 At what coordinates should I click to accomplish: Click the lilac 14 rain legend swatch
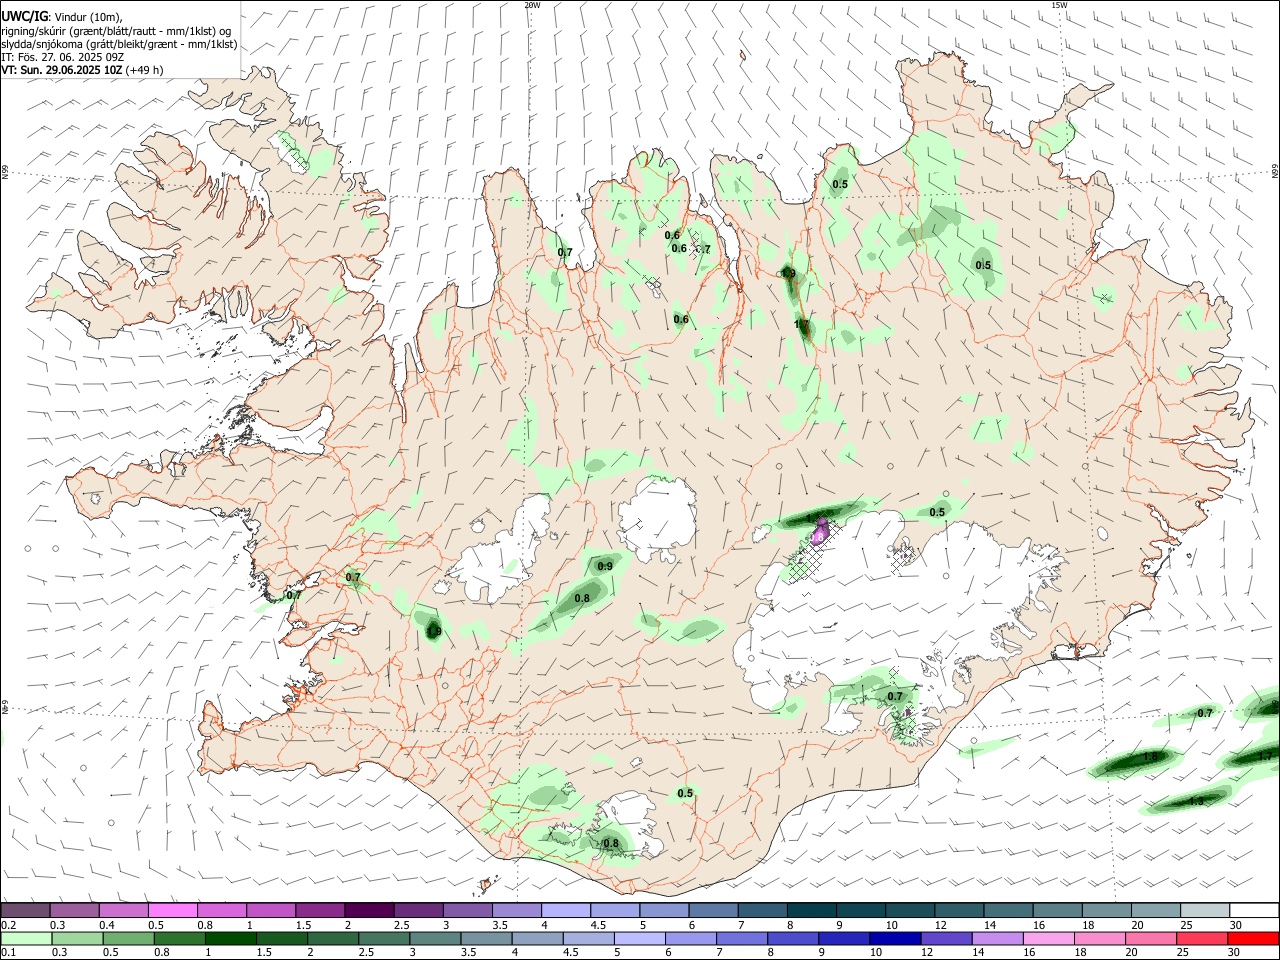[x=997, y=938]
